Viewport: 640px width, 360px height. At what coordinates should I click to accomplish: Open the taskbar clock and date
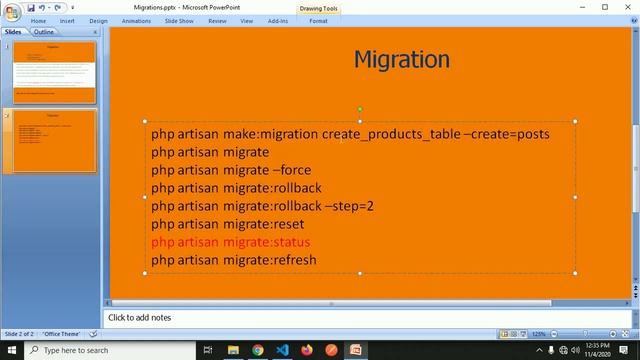click(598, 350)
